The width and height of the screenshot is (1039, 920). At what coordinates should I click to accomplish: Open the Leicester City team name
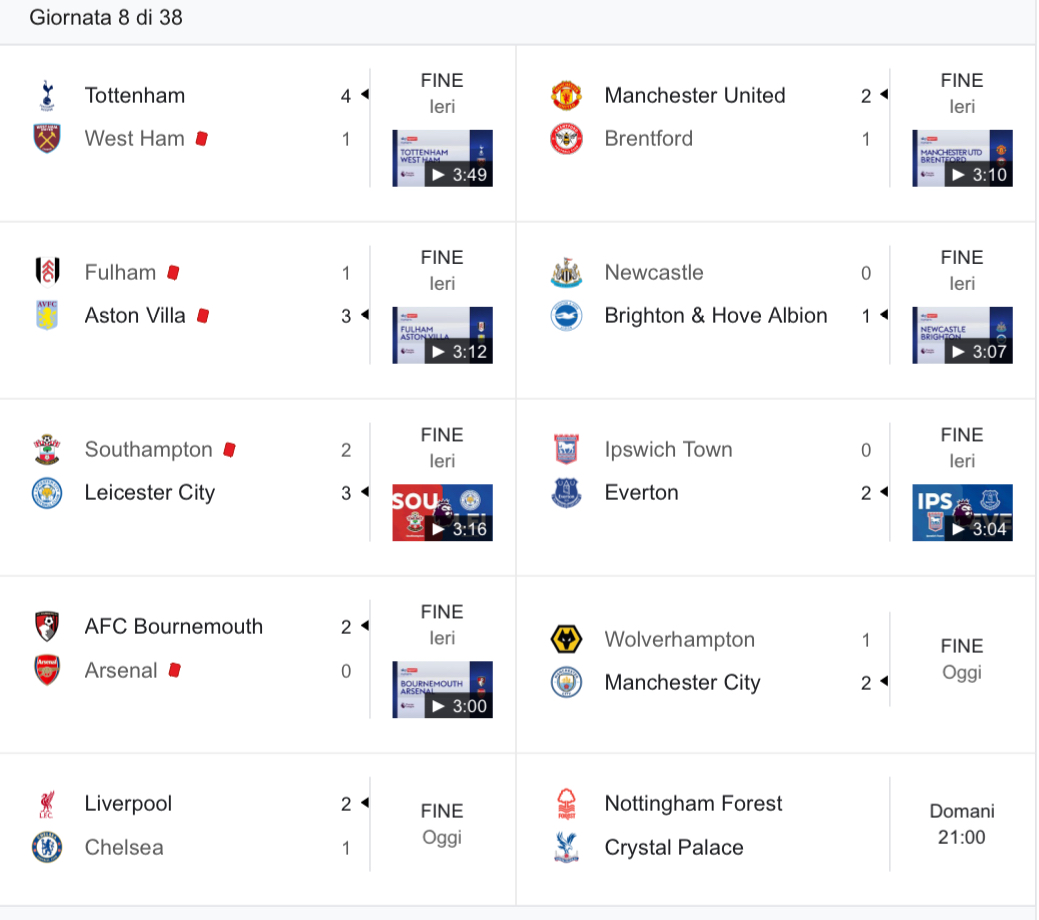(150, 492)
